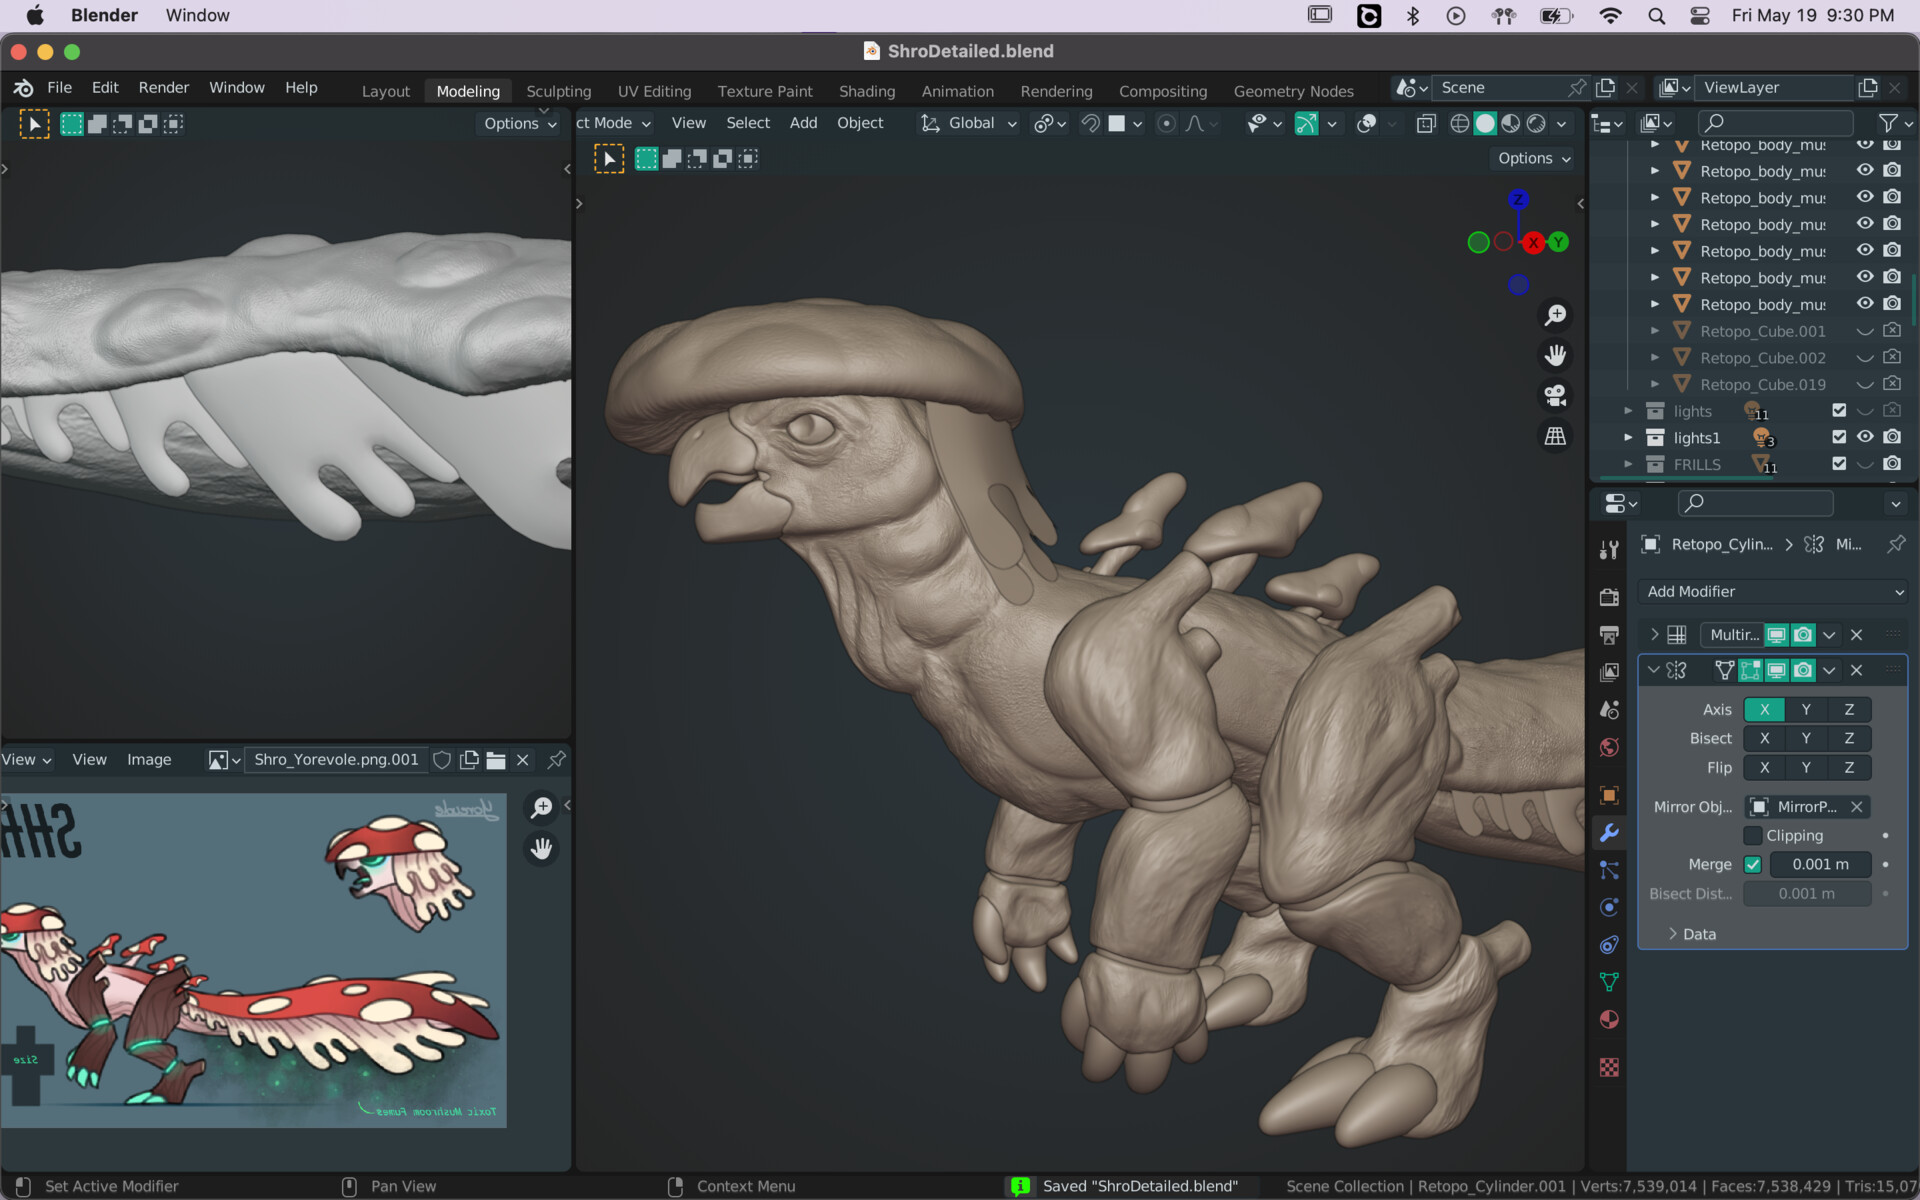Enable the Clipping checkbox on the Mirror modifier

pyautogui.click(x=1753, y=835)
